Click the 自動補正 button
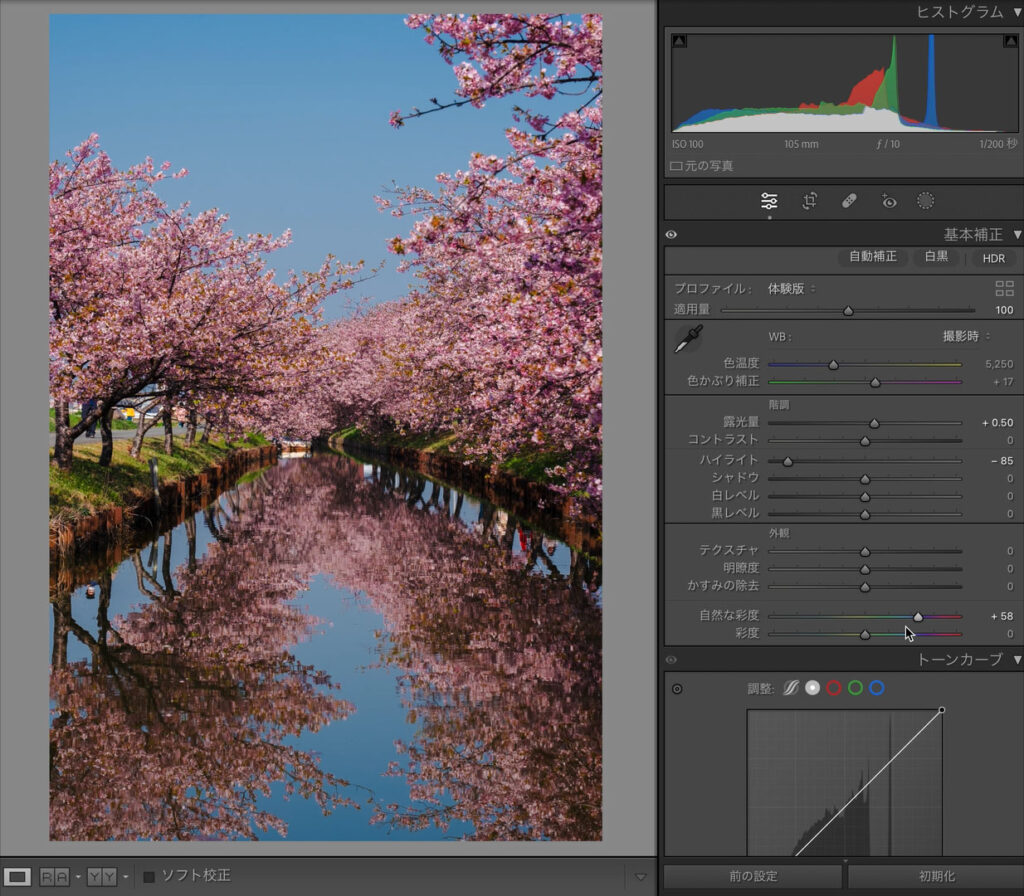 [873, 257]
